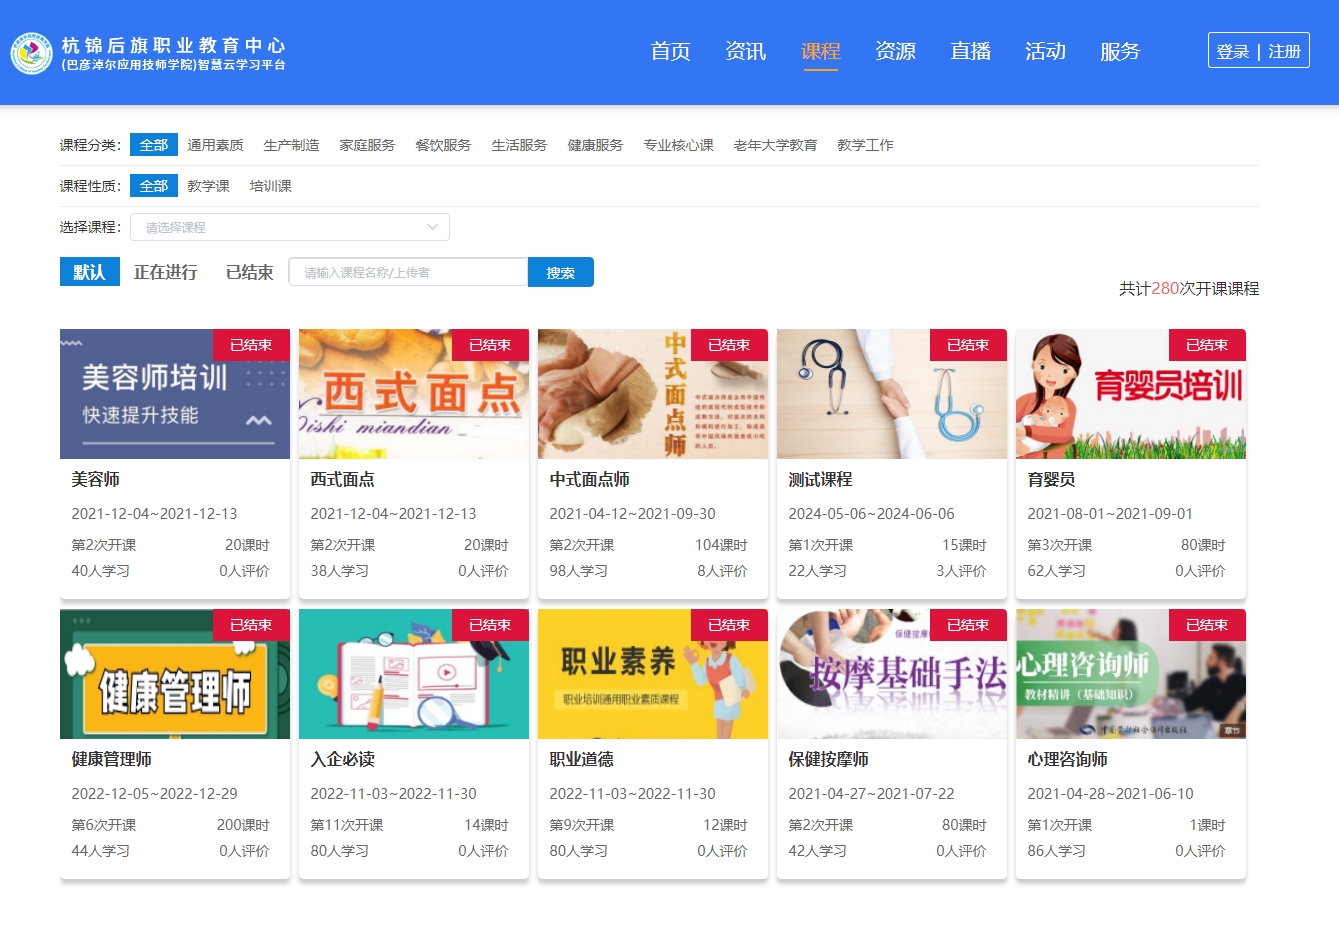Select the 全部 course category filter
1339x934 pixels.
[153, 144]
